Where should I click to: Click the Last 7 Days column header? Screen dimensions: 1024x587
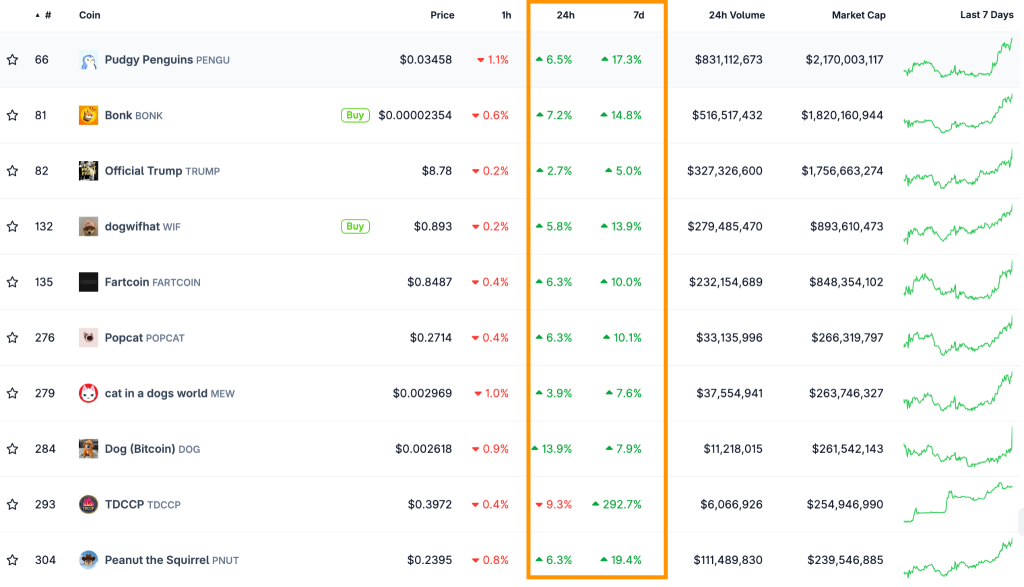[x=987, y=14]
